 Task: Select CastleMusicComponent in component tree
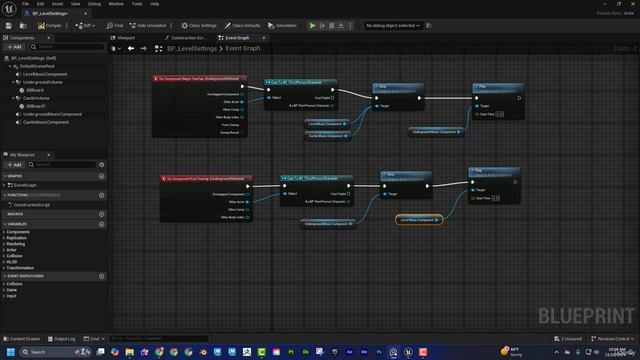pyautogui.click(x=46, y=122)
